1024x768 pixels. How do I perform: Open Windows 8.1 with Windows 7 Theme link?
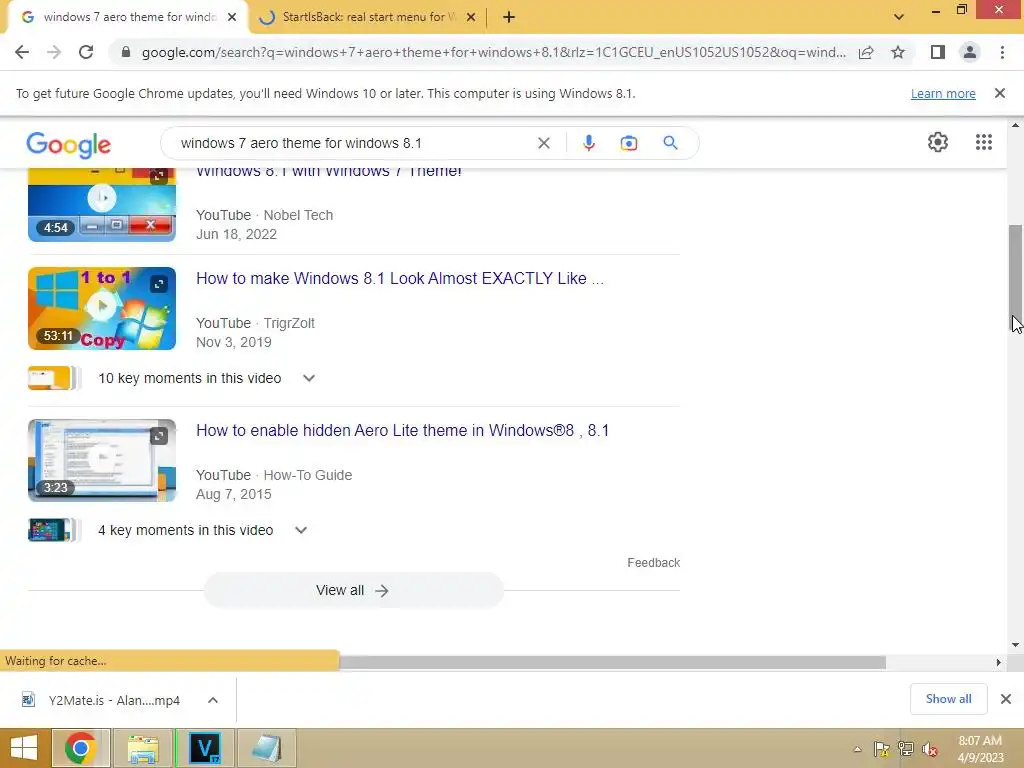[329, 172]
